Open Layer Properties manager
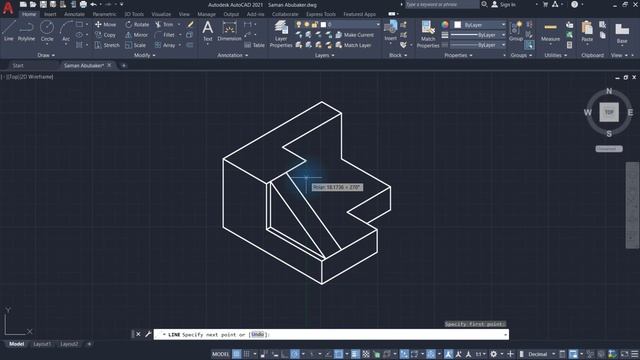 [x=281, y=34]
